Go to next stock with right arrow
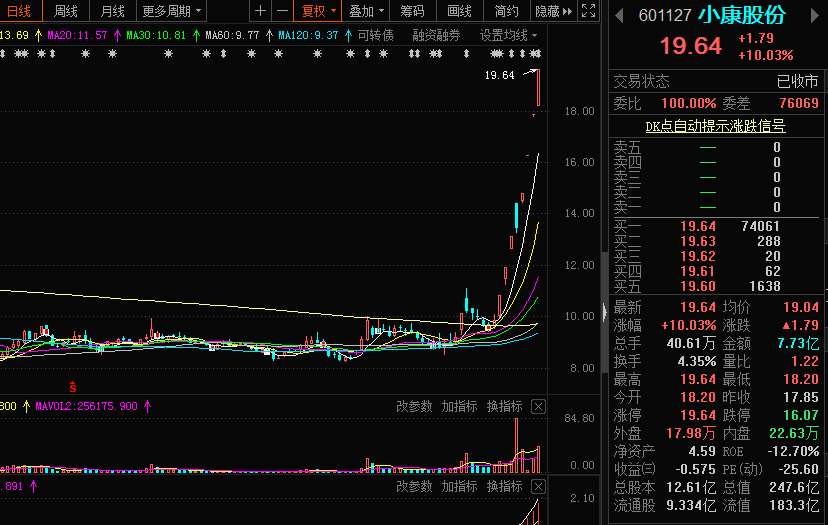The height and width of the screenshot is (525, 828). [x=814, y=16]
